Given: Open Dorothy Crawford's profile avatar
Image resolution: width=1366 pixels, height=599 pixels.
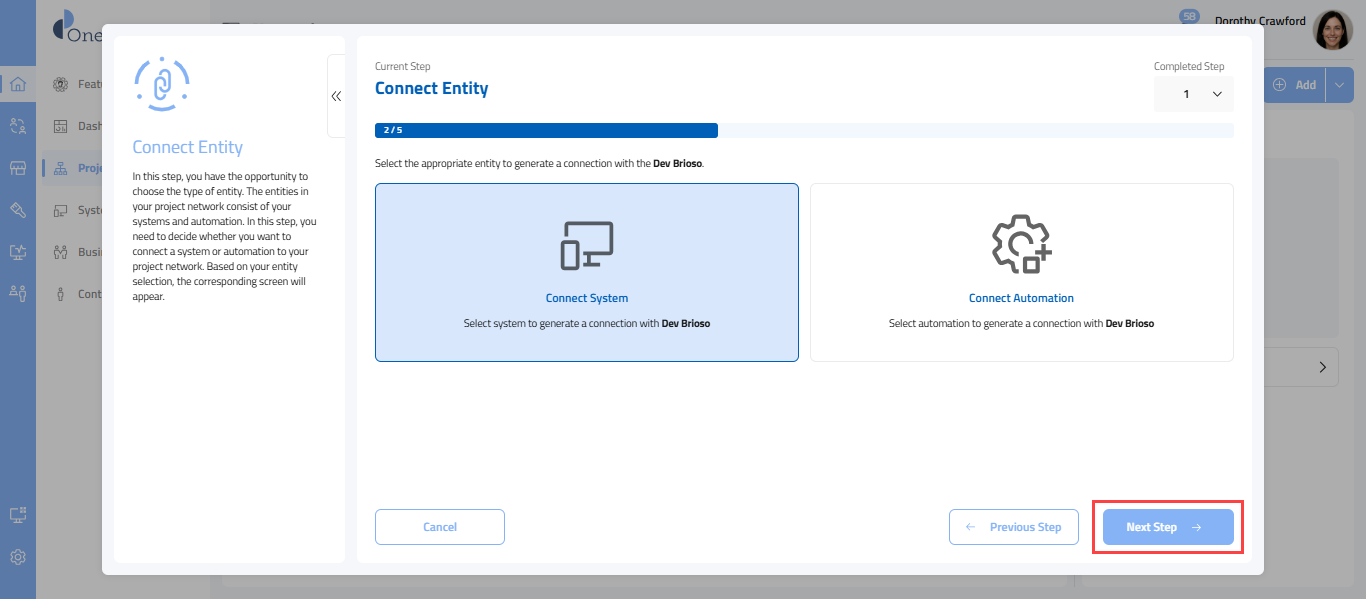Looking at the screenshot, I should click(x=1332, y=31).
